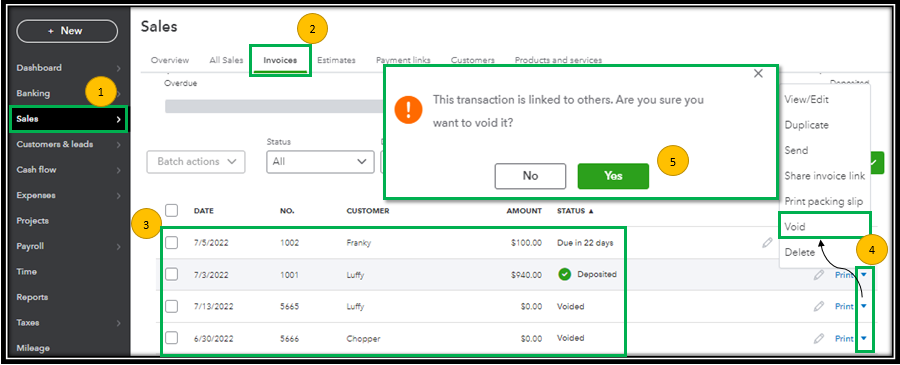Choose Duplicate from the action menu
Image resolution: width=900 pixels, height=365 pixels.
806,125
